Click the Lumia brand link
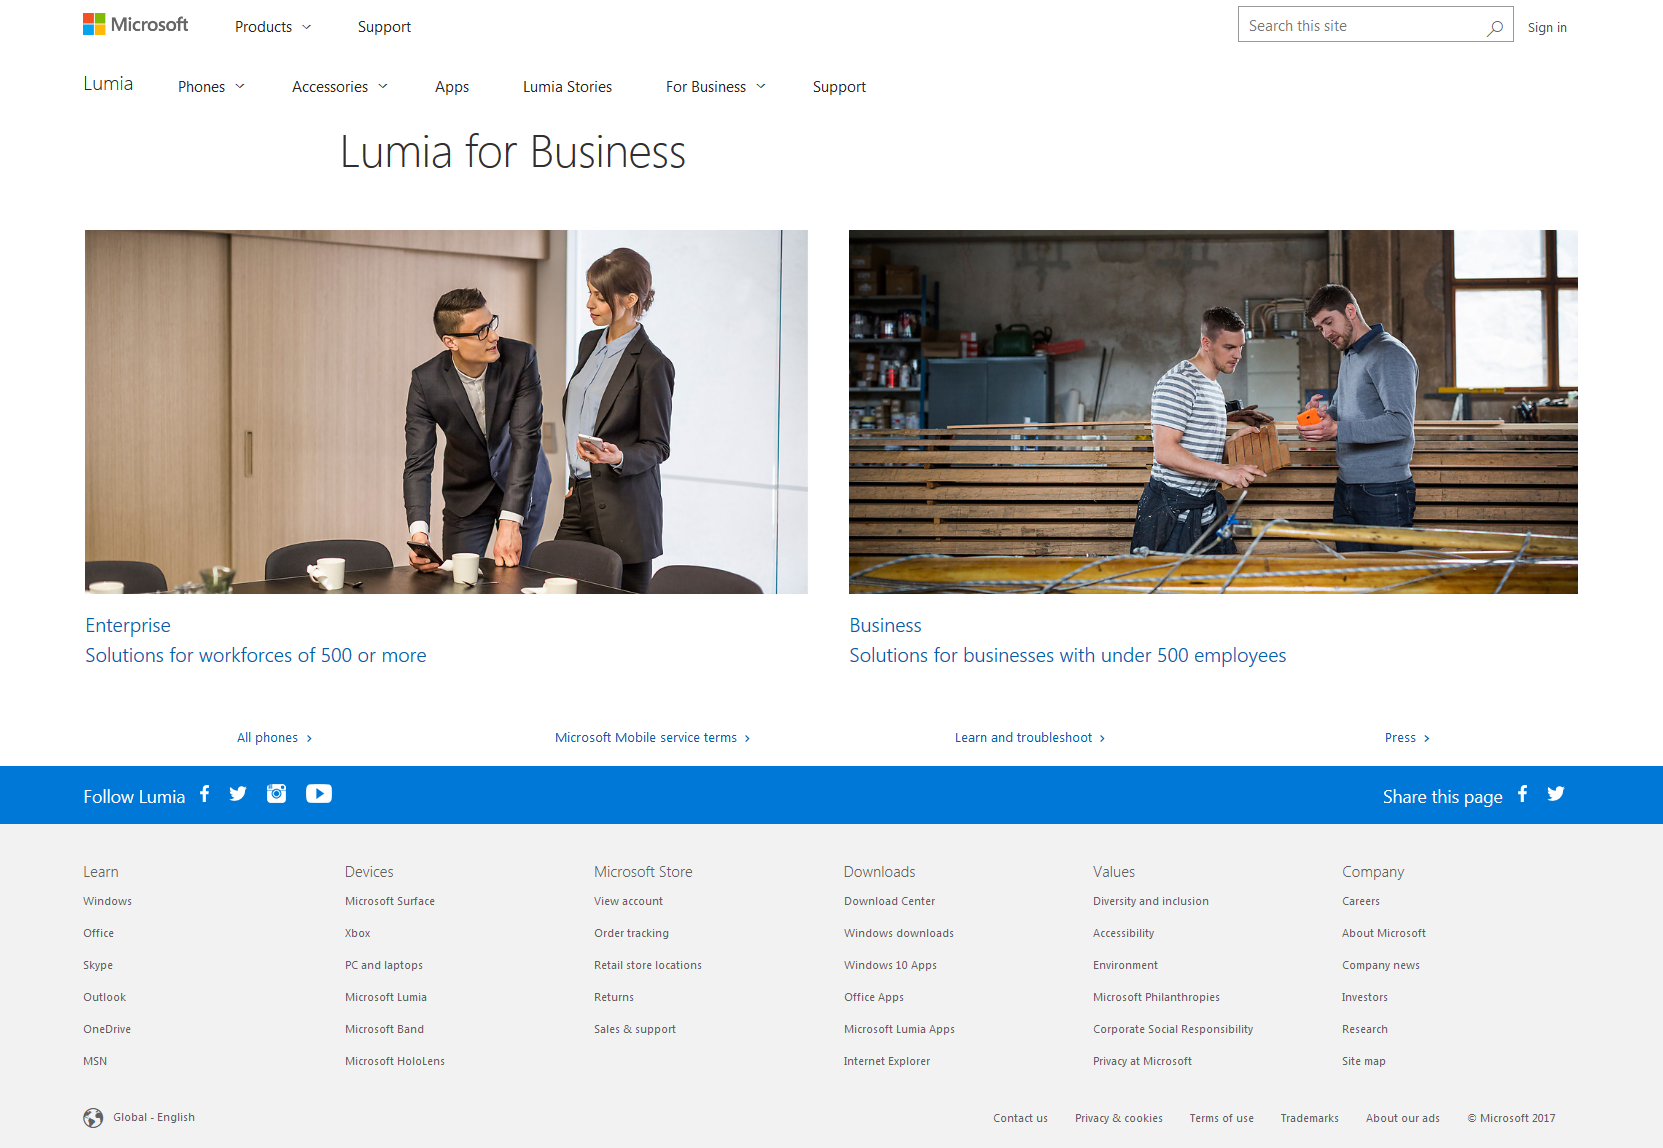Image resolution: width=1663 pixels, height=1148 pixels. (108, 84)
